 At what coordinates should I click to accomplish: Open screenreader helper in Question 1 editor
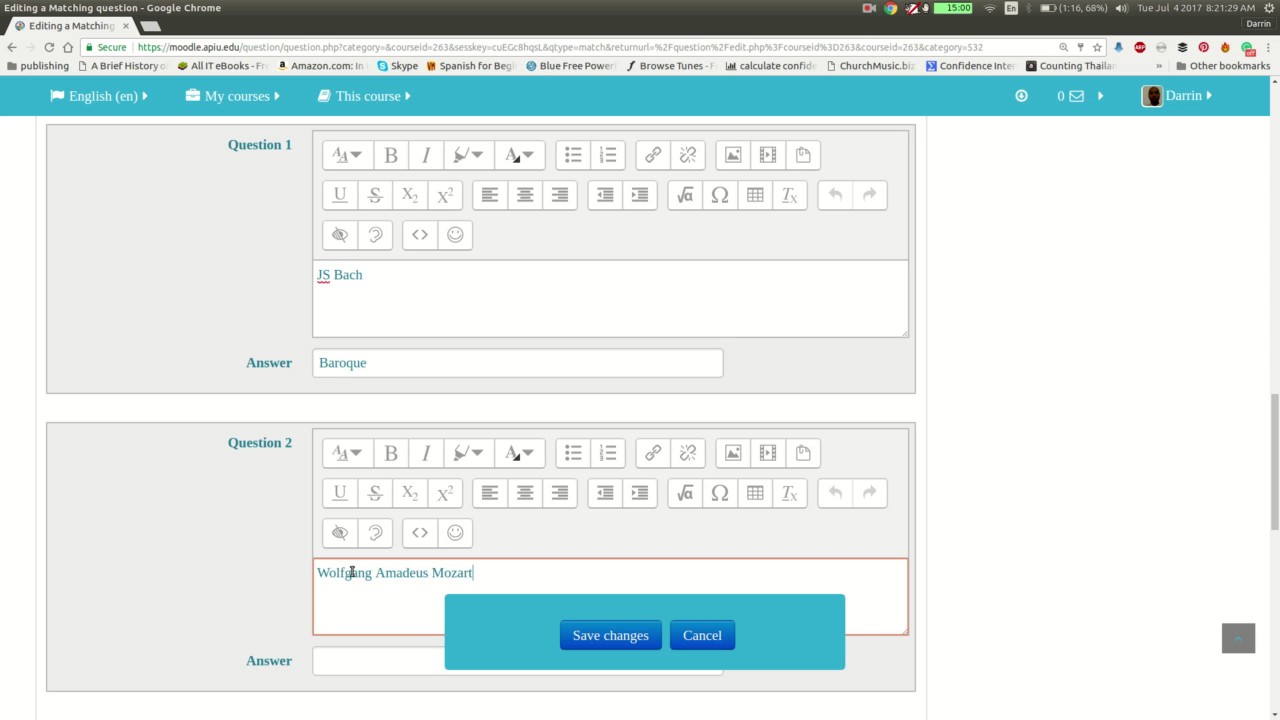point(375,235)
